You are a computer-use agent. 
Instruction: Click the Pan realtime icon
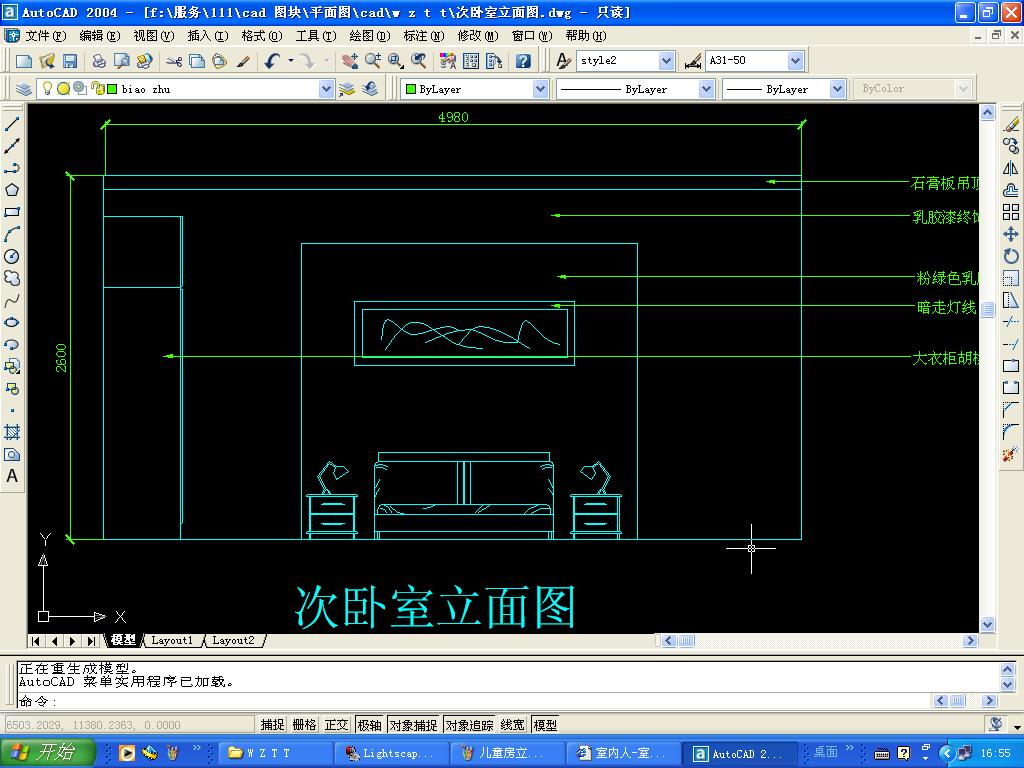click(350, 61)
